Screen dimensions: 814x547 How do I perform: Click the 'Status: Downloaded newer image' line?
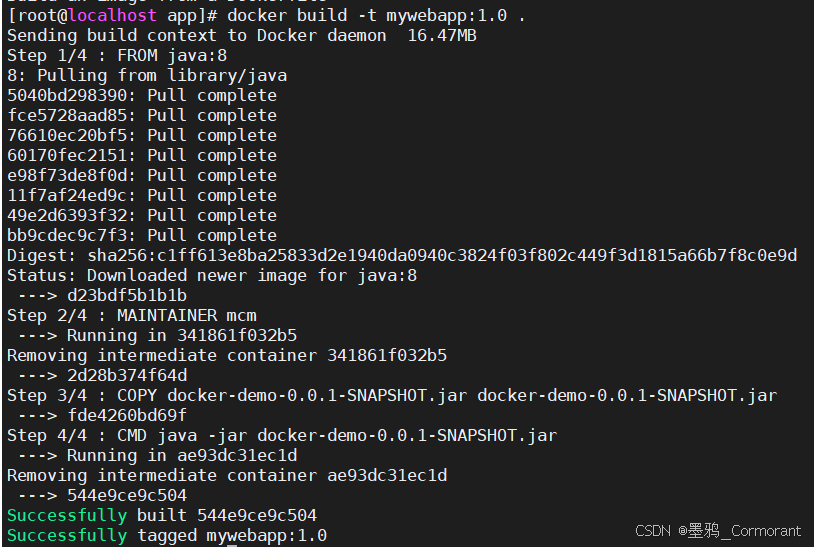tap(211, 276)
